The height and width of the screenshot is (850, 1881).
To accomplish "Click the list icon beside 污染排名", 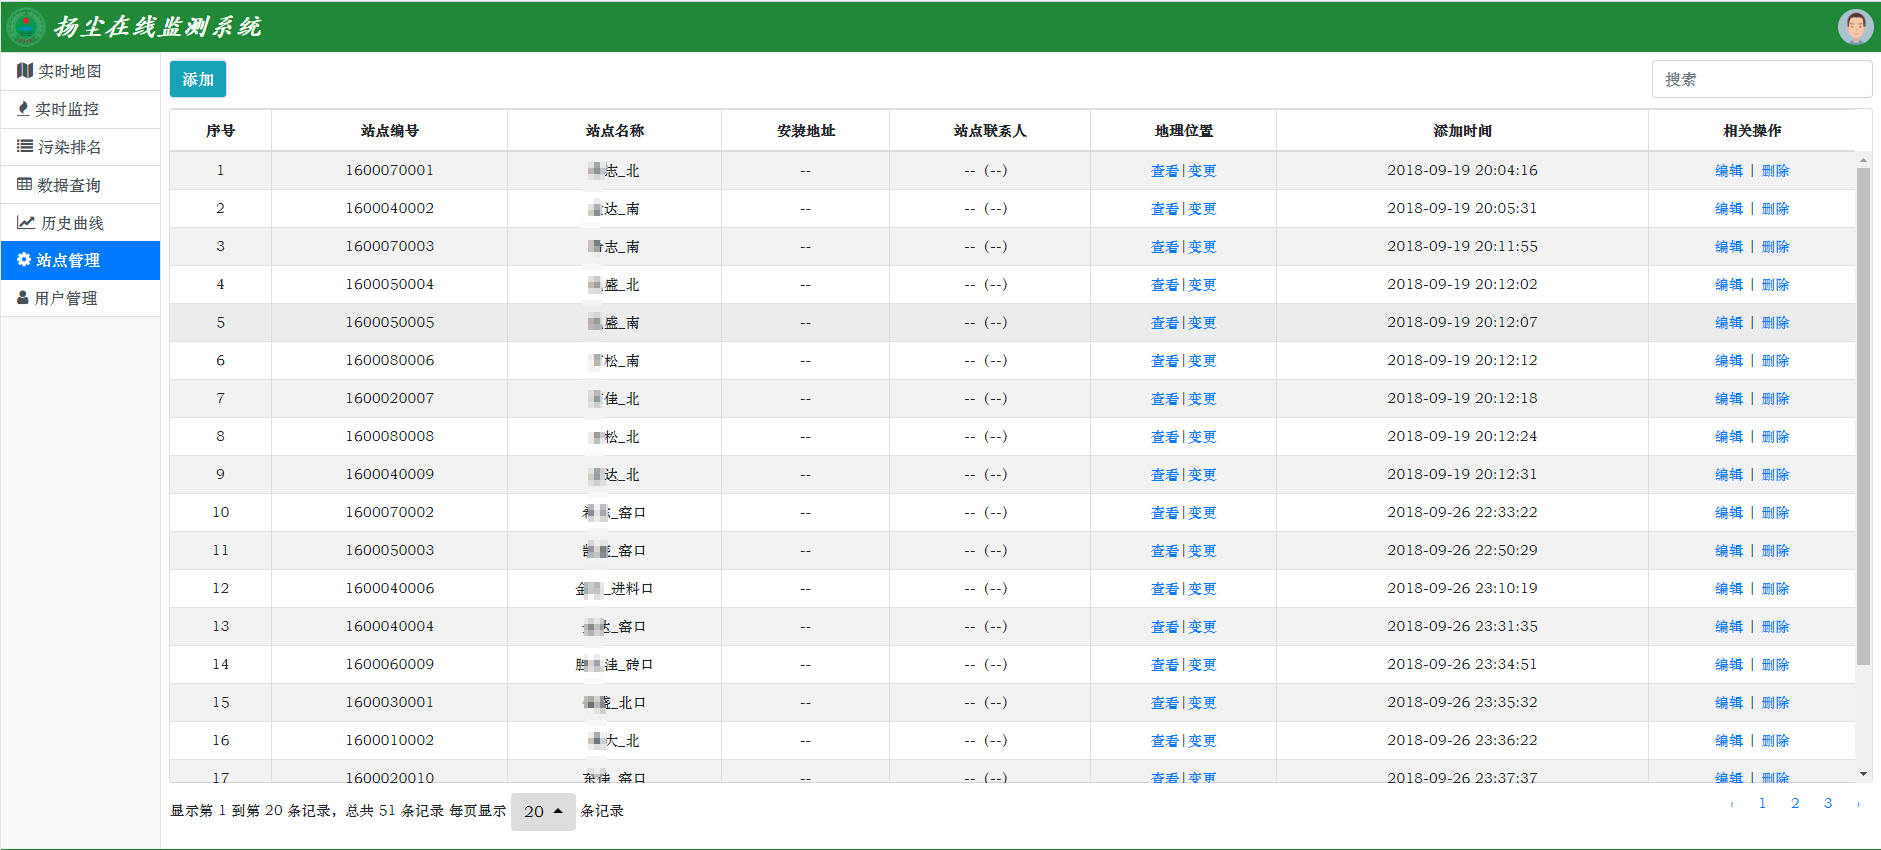I will 25,147.
